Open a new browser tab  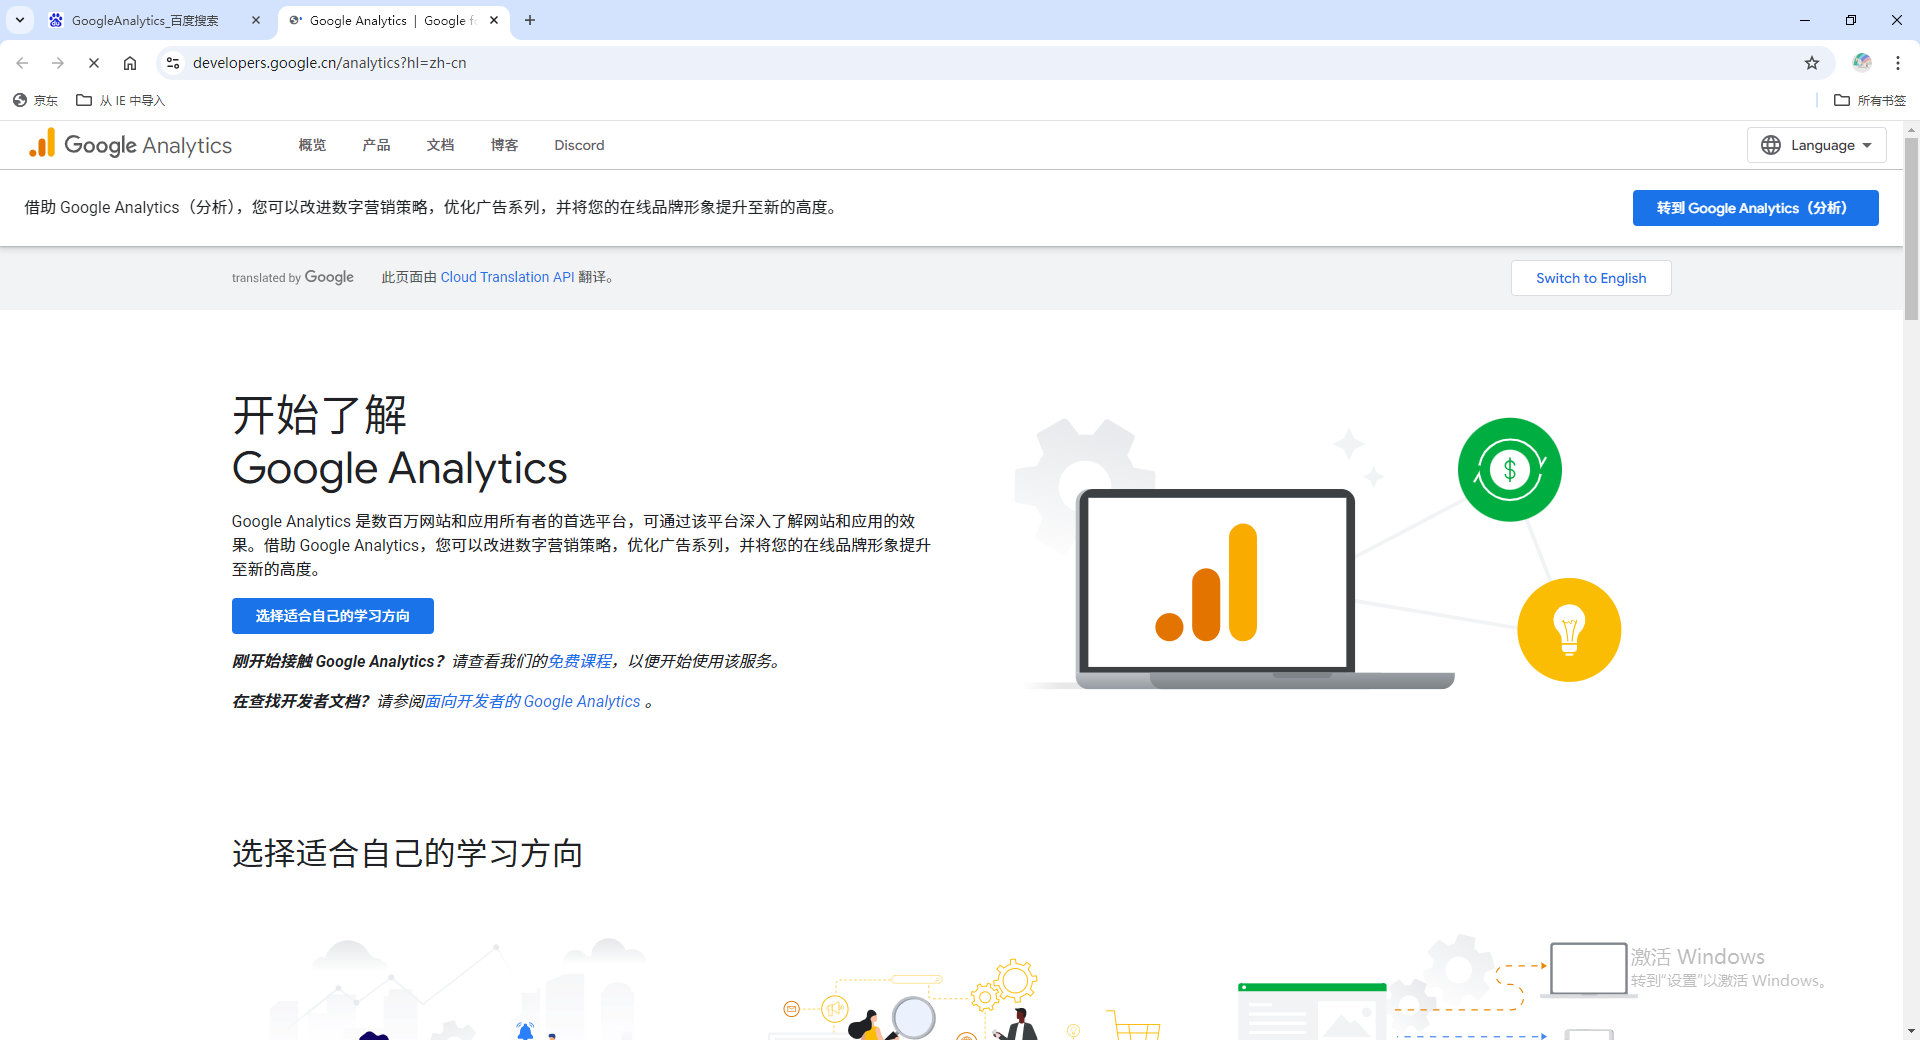pyautogui.click(x=530, y=20)
